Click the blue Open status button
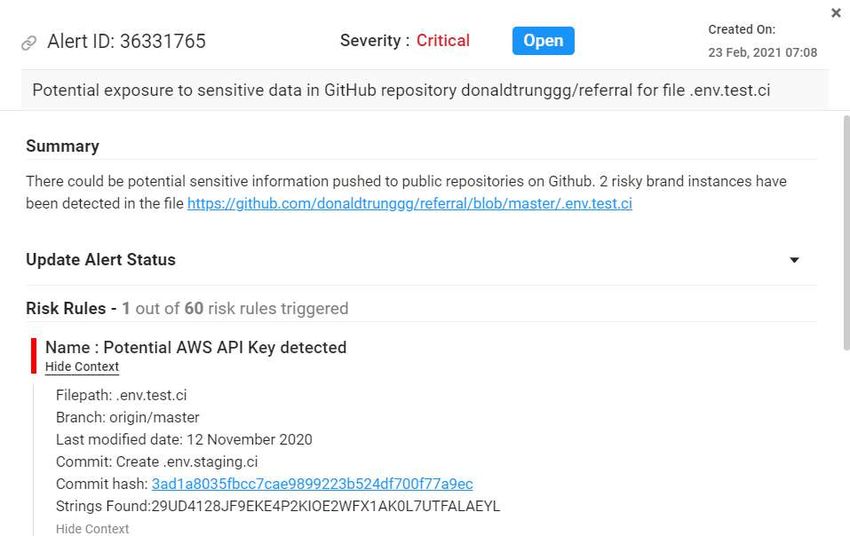This screenshot has height=536, width=850. tap(543, 41)
